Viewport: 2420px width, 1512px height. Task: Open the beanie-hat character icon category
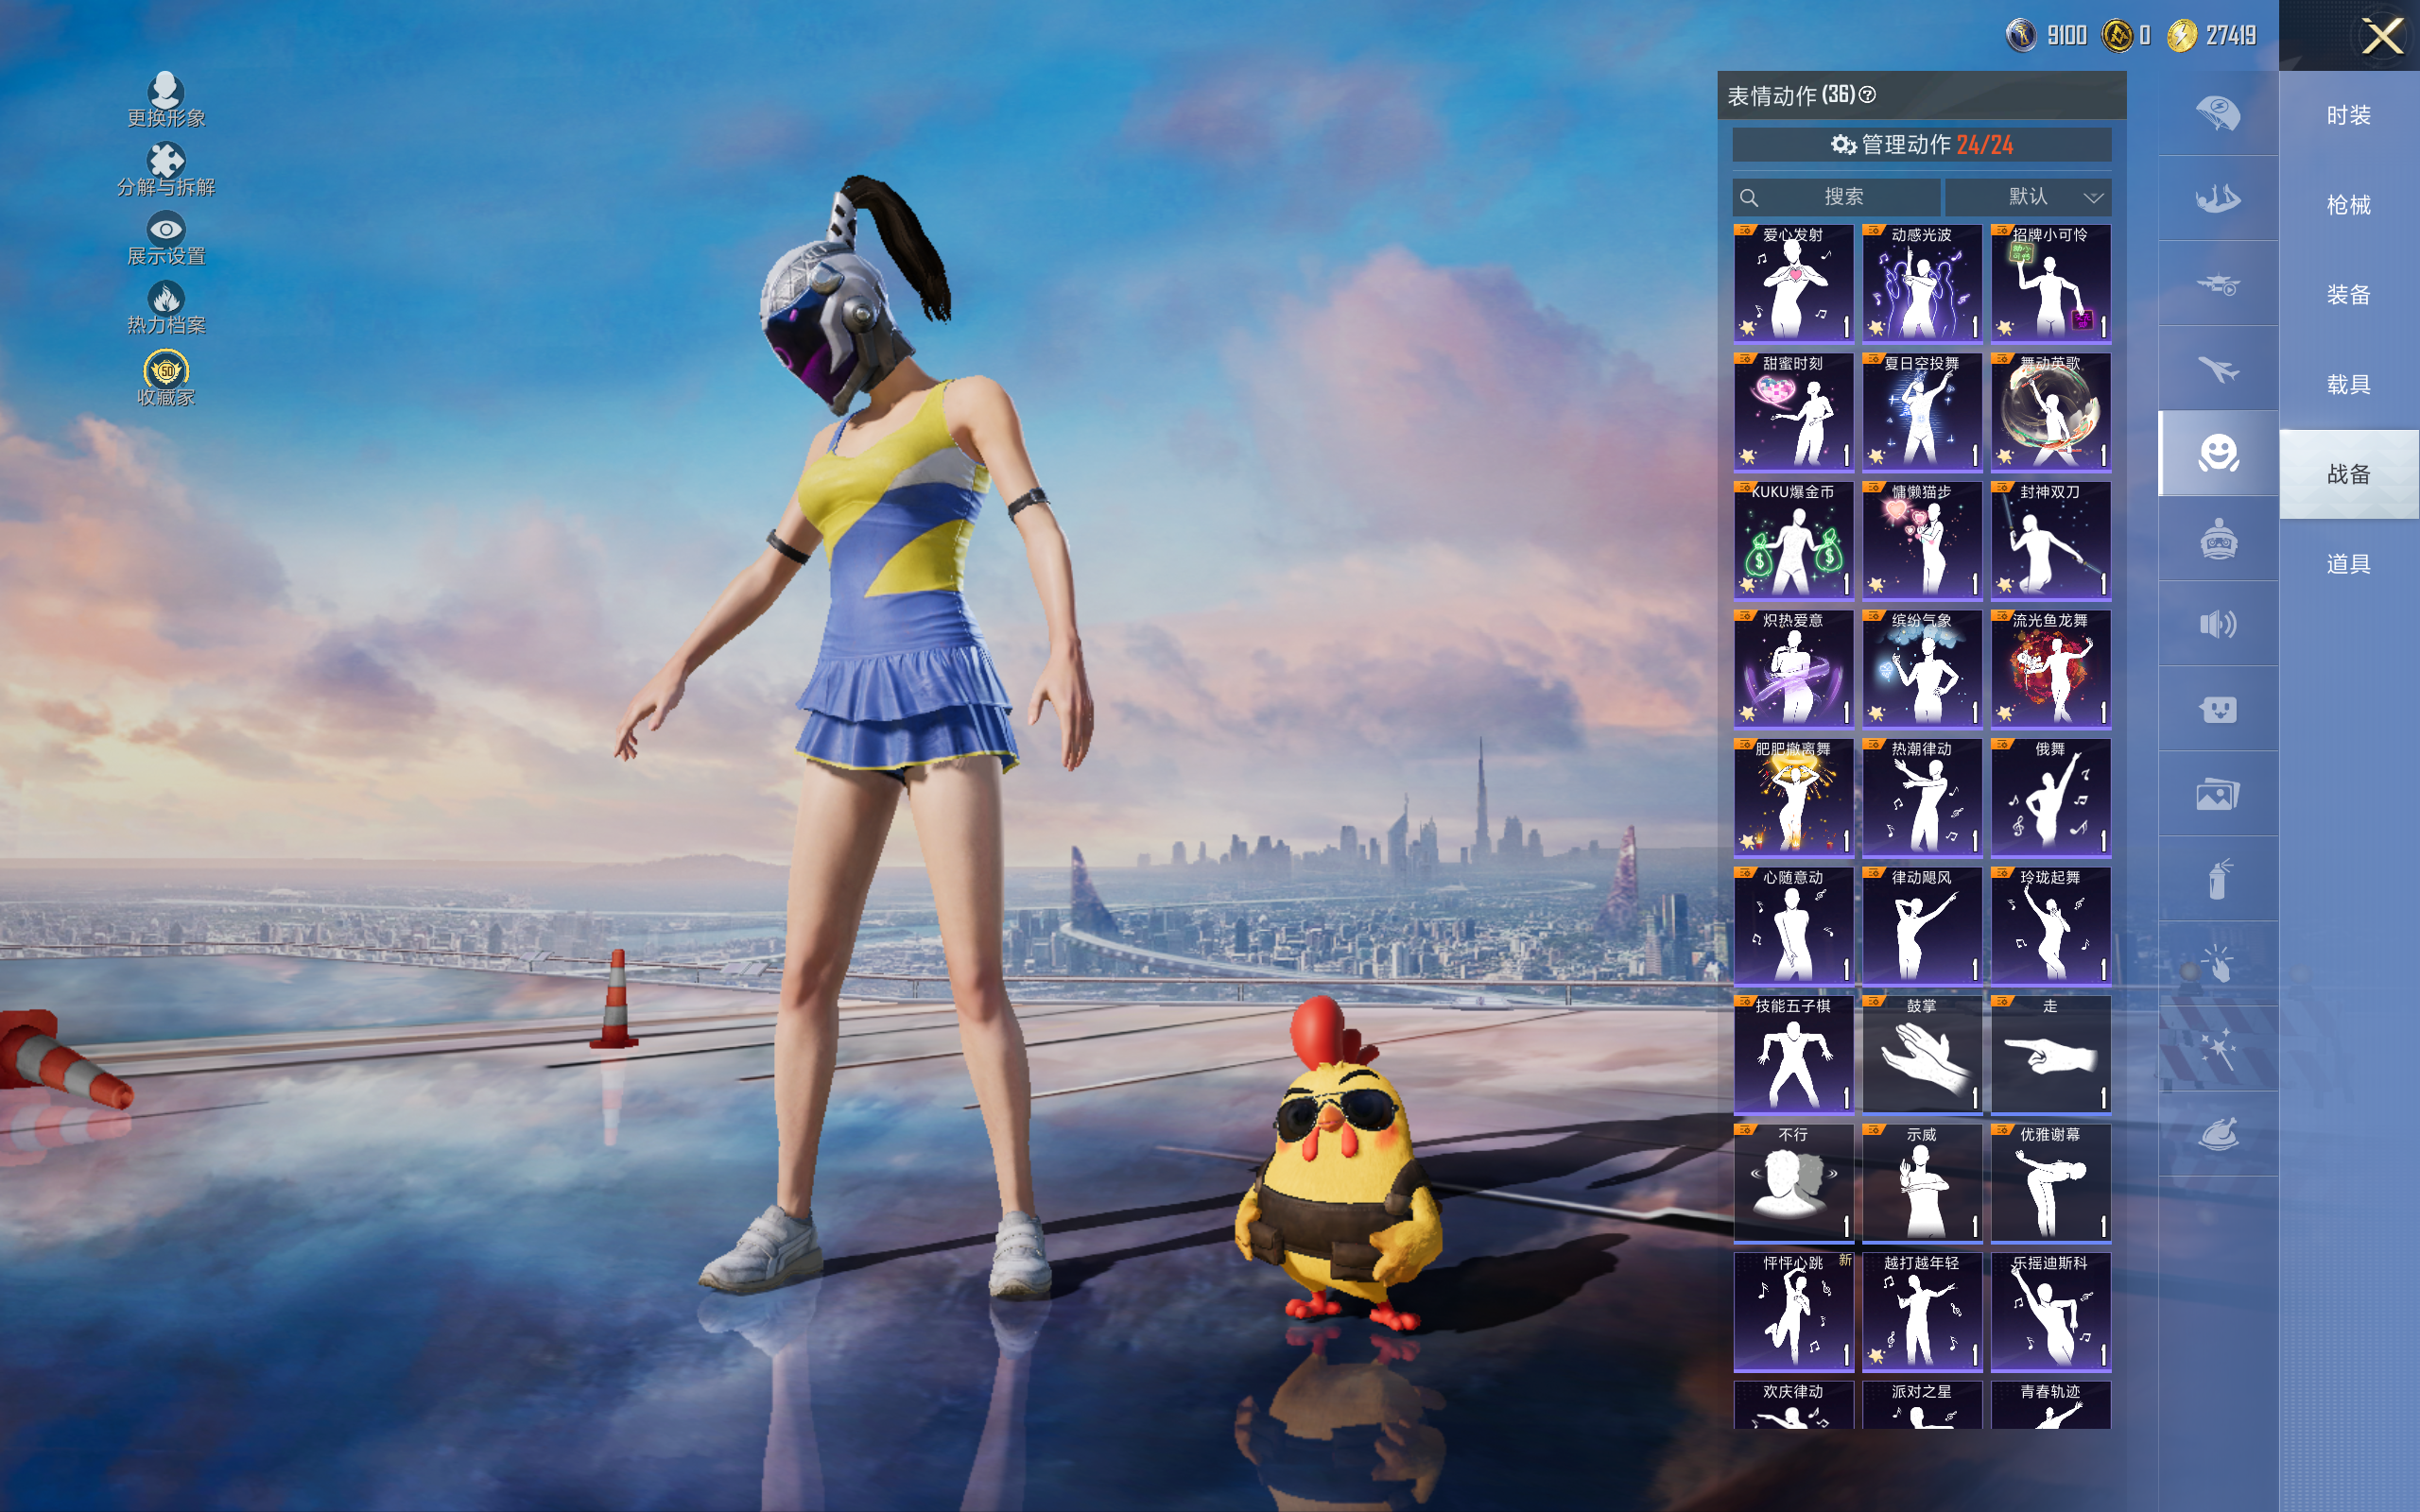[x=2218, y=539]
